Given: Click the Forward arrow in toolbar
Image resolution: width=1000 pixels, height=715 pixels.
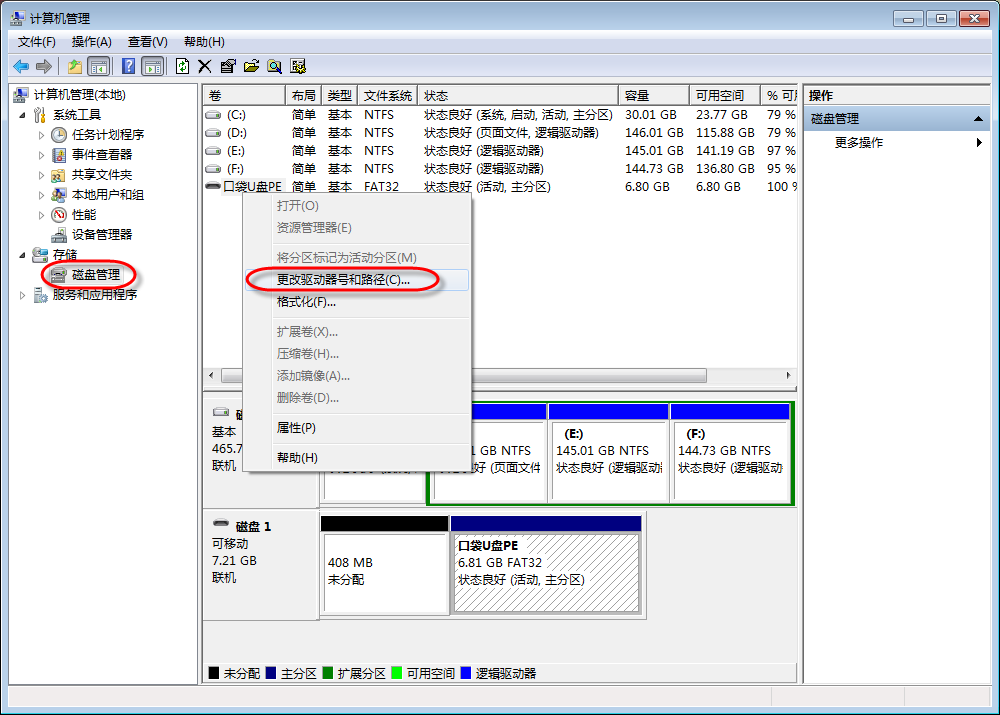Looking at the screenshot, I should pyautogui.click(x=44, y=66).
